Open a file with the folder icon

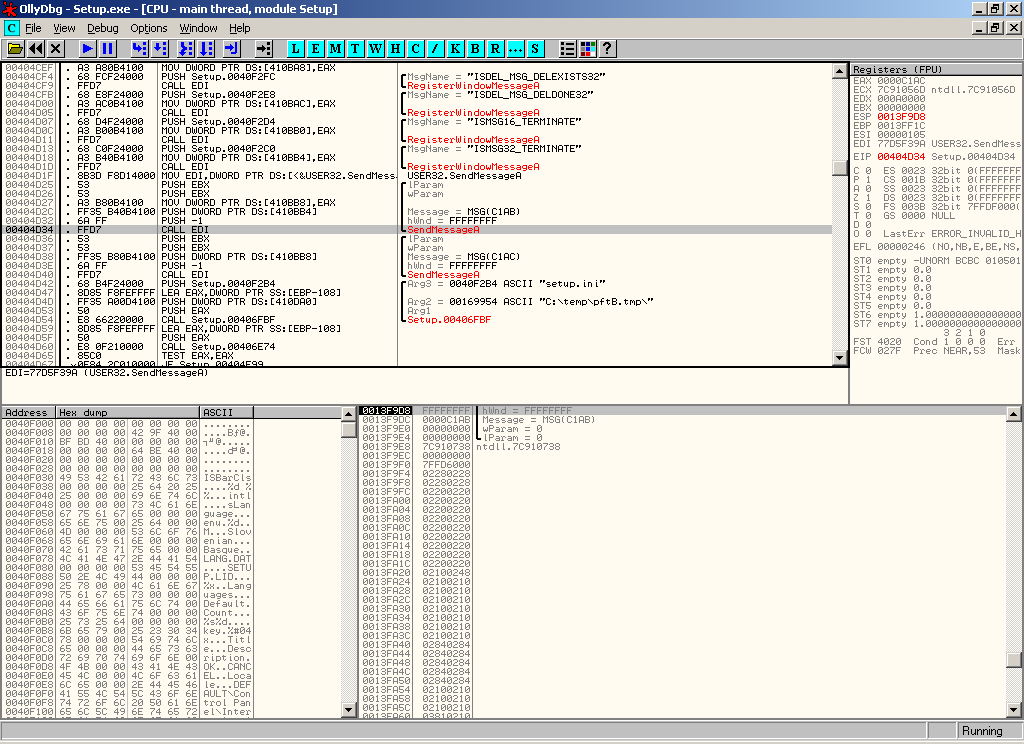point(15,49)
